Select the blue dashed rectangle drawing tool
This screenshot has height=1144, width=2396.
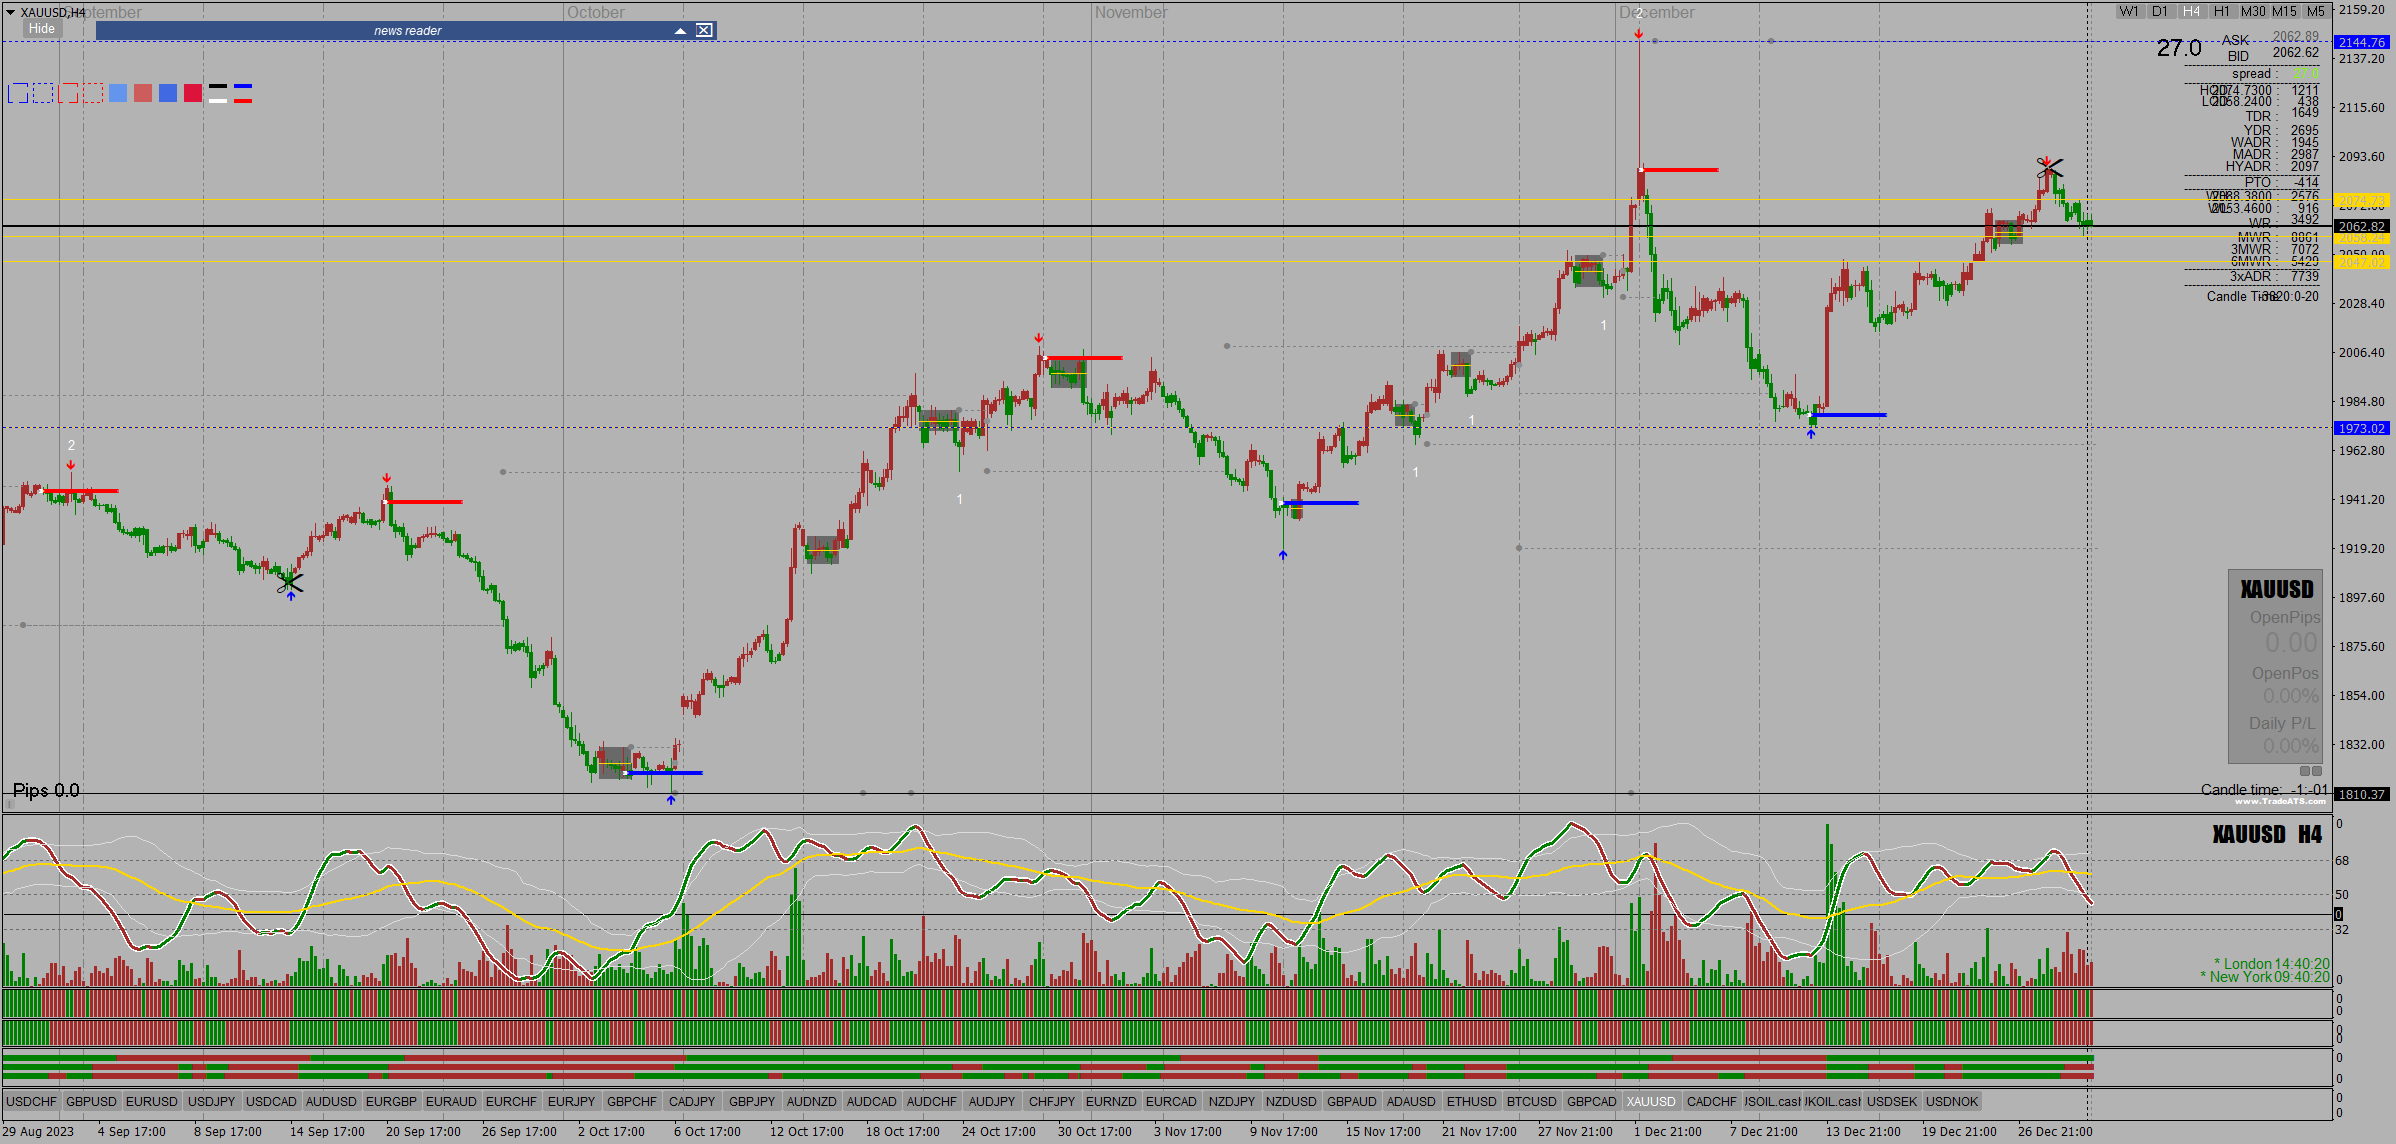(43, 94)
